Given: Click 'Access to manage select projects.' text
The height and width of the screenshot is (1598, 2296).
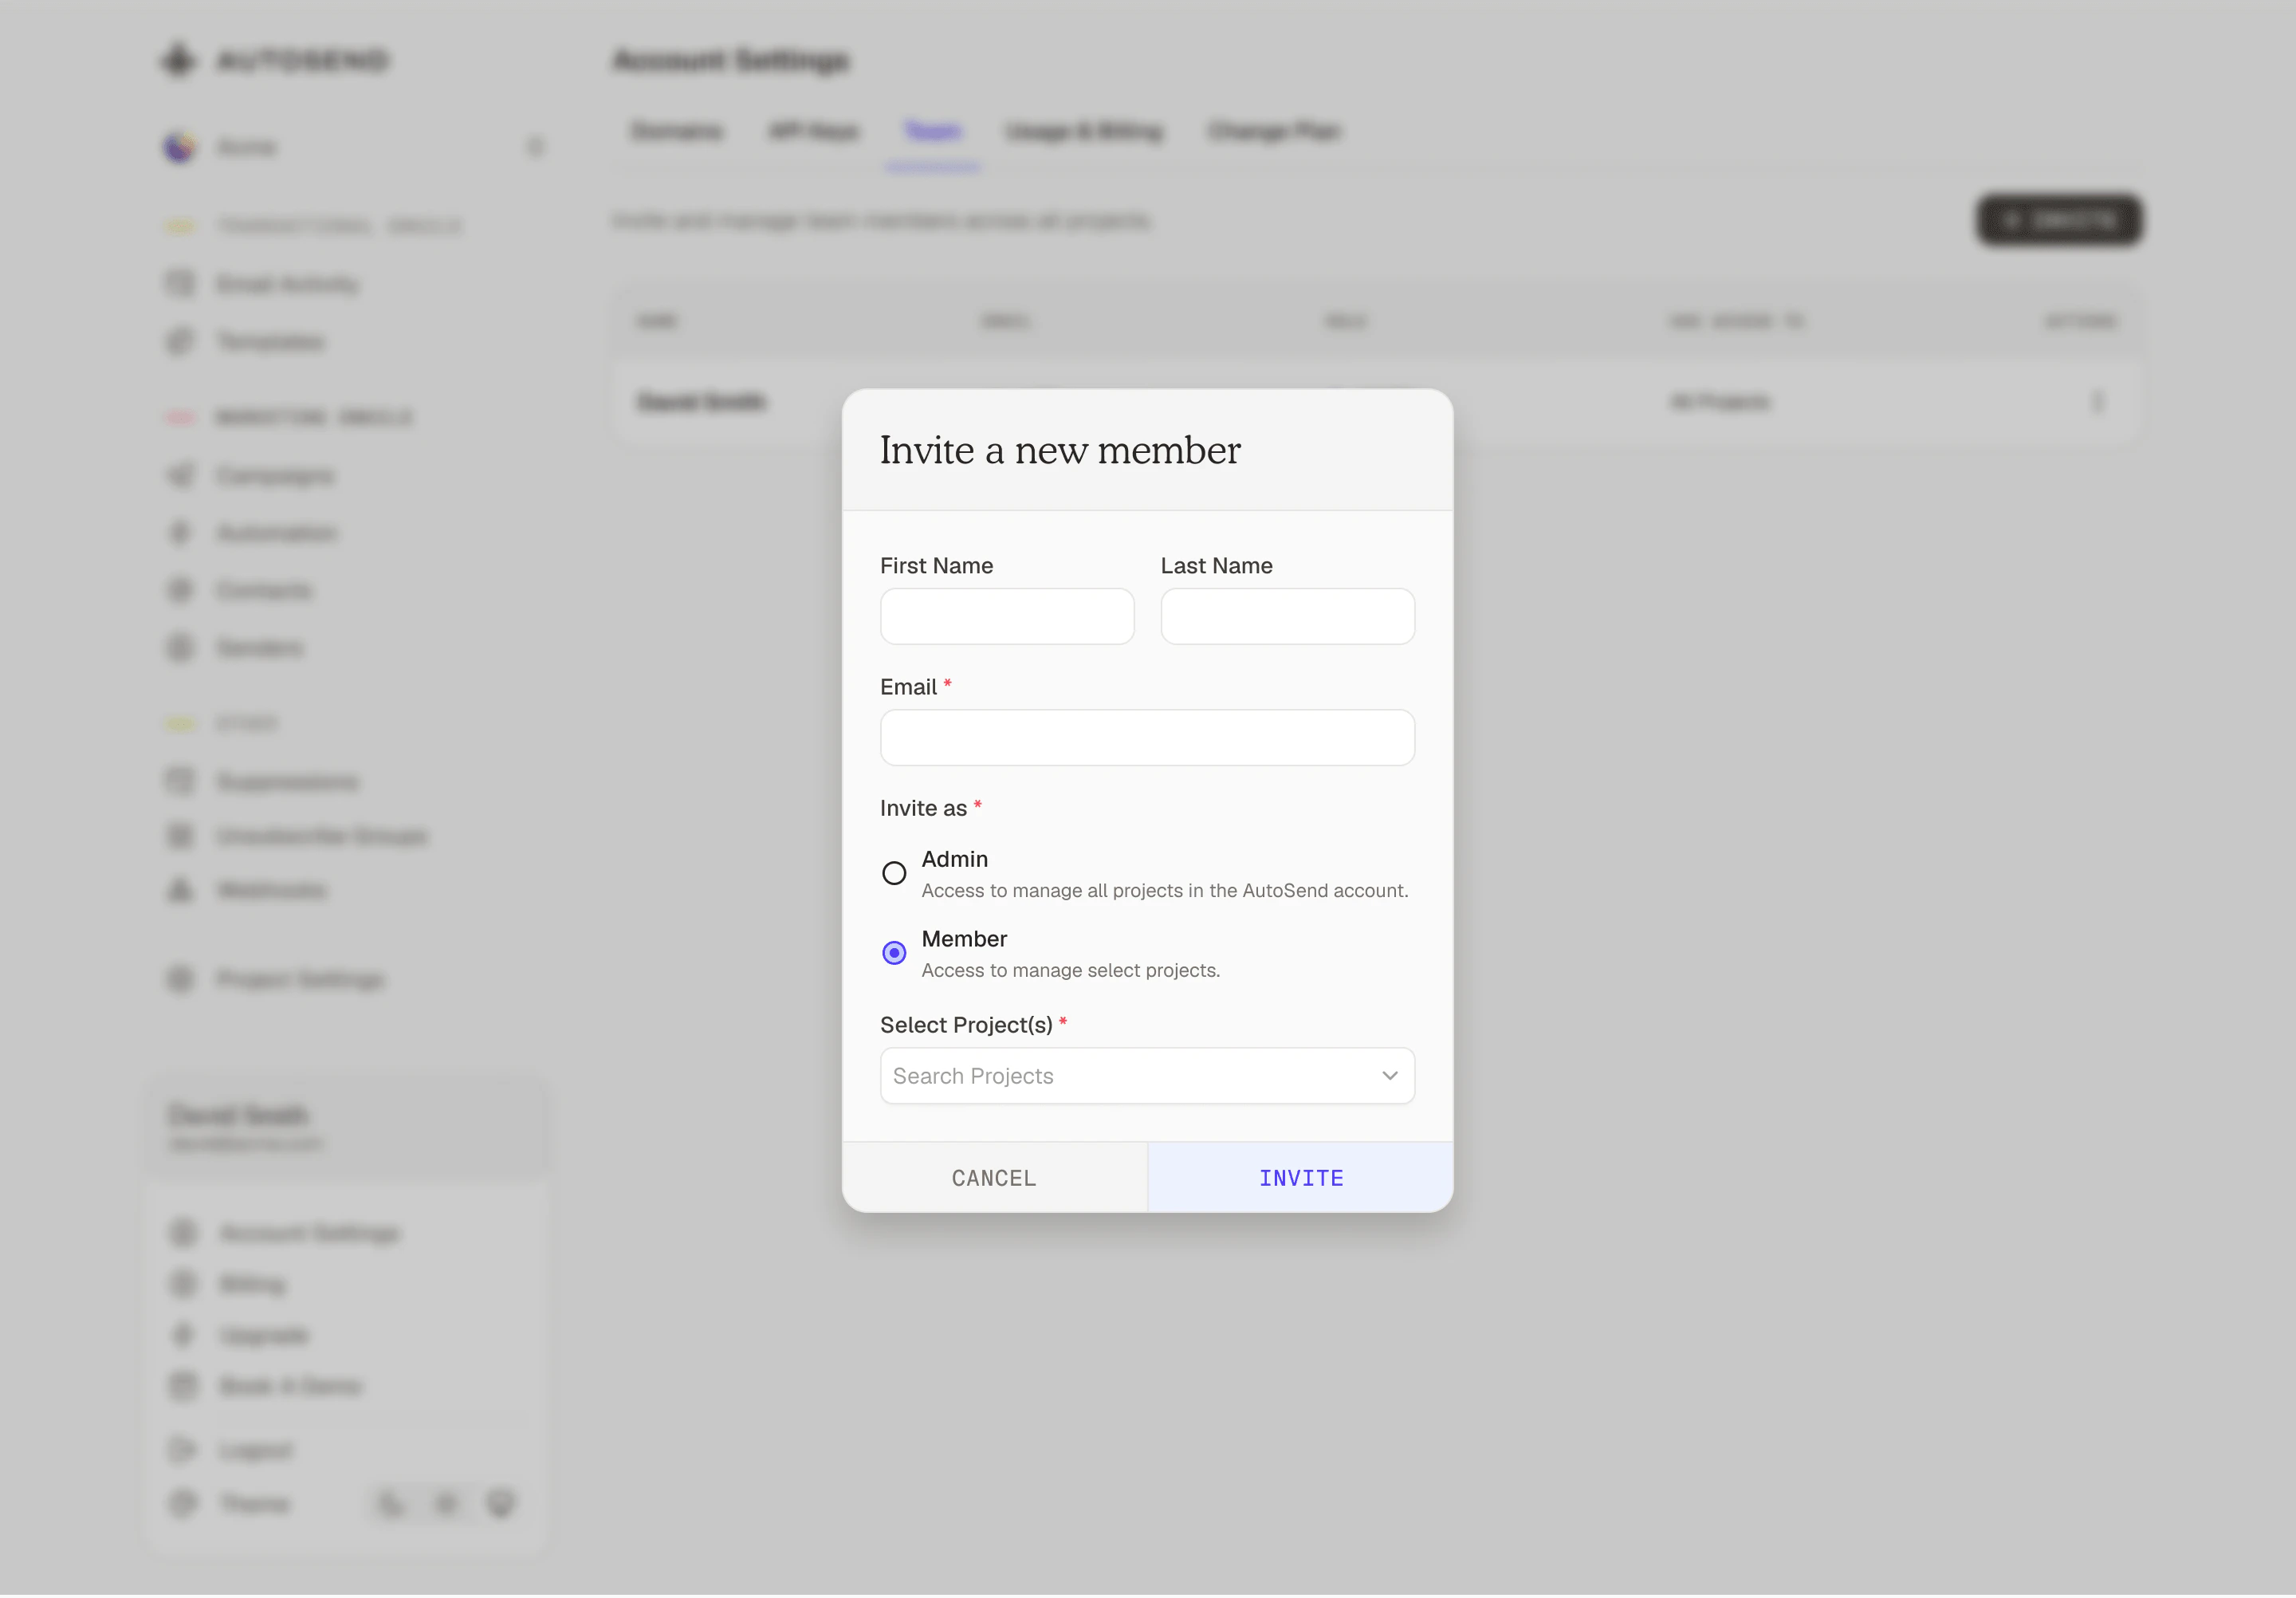Looking at the screenshot, I should (1070, 970).
